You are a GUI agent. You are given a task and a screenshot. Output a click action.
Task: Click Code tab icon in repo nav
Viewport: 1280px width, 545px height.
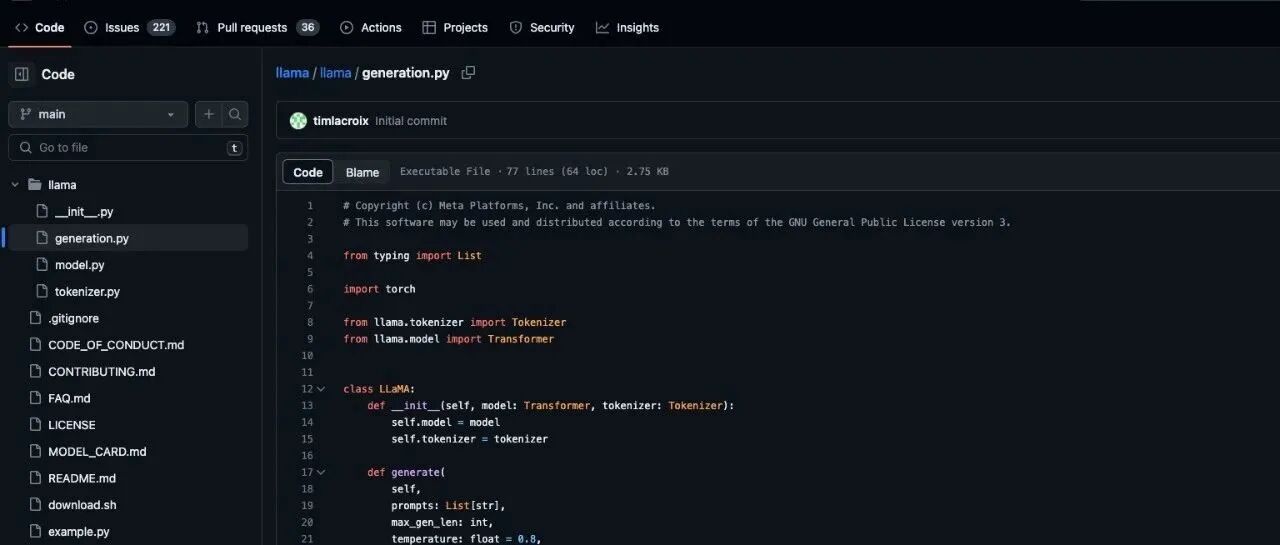[21, 28]
